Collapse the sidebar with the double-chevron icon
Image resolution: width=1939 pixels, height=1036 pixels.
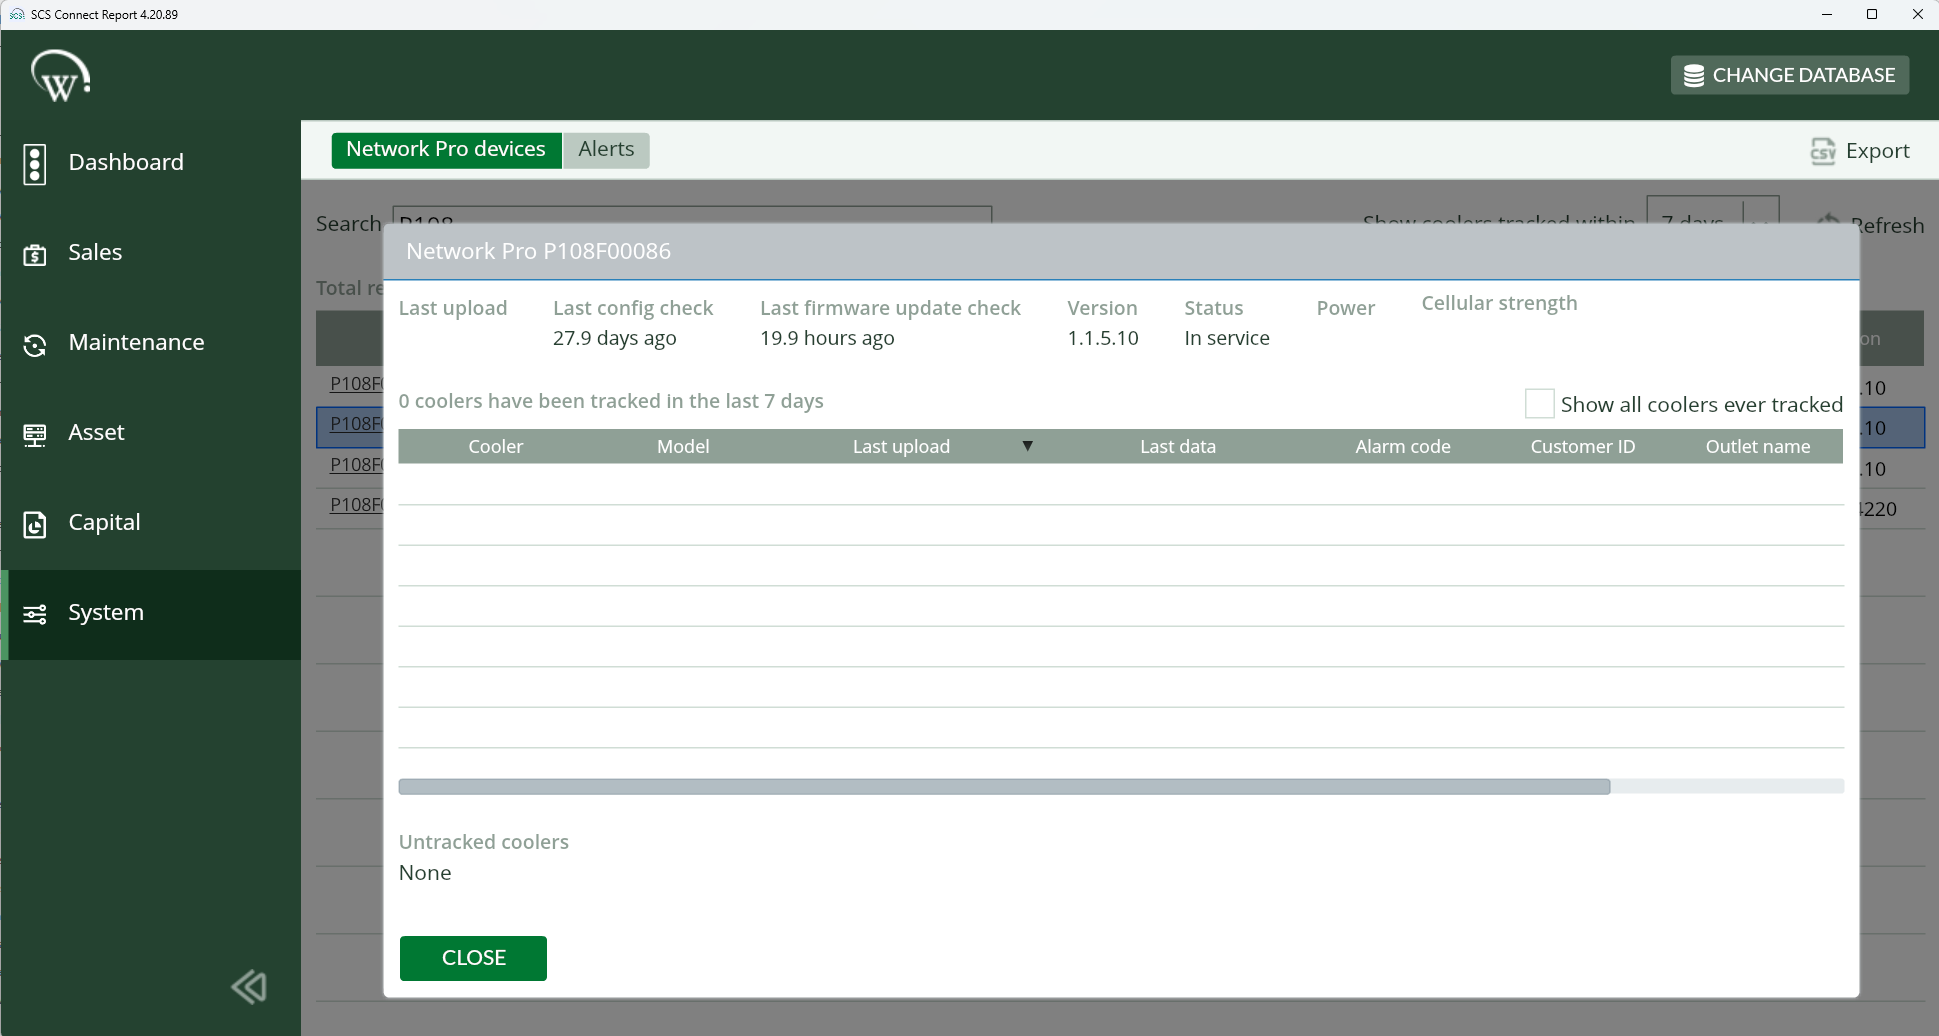[x=249, y=987]
